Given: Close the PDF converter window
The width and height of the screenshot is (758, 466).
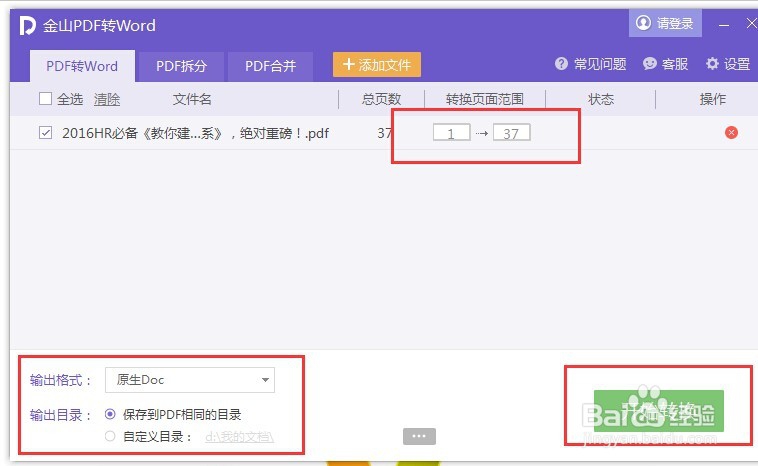Looking at the screenshot, I should tap(752, 23).
